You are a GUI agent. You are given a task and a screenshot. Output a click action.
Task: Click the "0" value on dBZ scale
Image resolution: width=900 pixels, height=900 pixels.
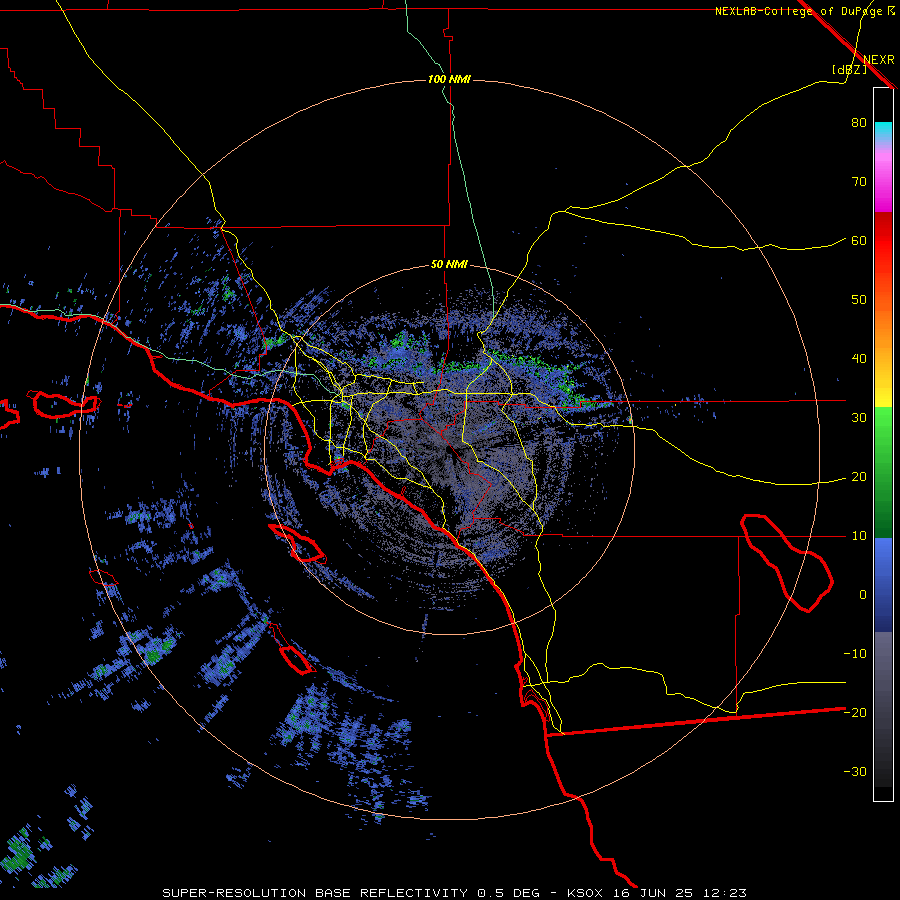[863, 595]
